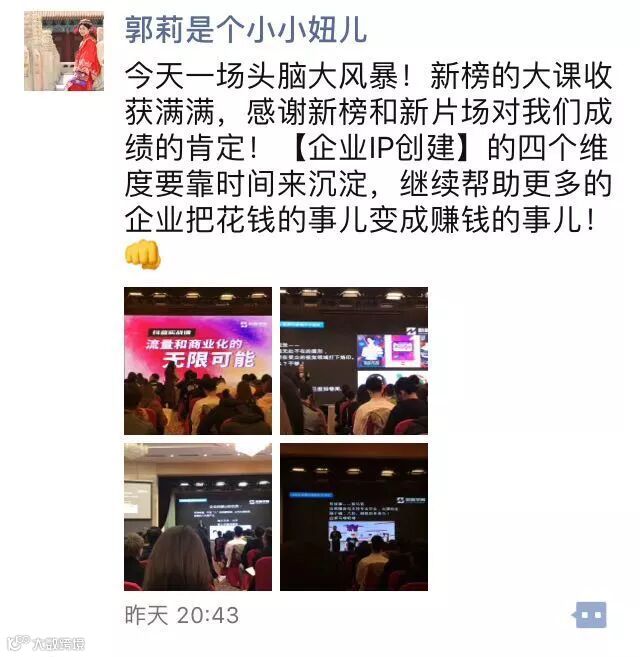Open the bottom-right dark auditorium photo
Screen dimensions: 640x657
coord(354,517)
